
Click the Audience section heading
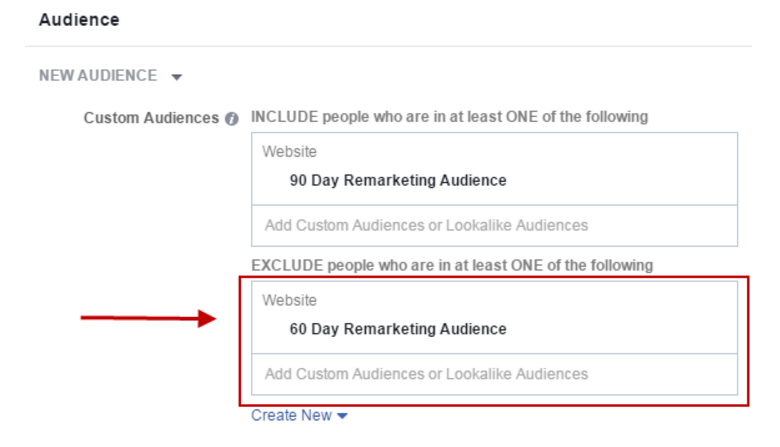(x=79, y=20)
